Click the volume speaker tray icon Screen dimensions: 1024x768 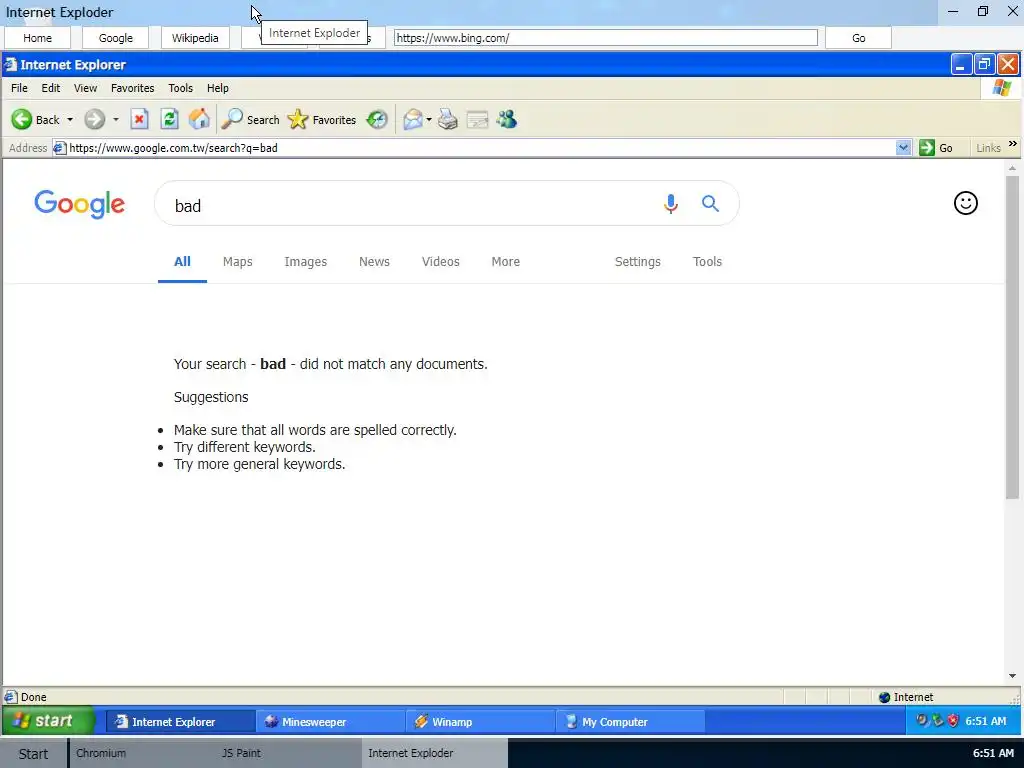(922, 720)
